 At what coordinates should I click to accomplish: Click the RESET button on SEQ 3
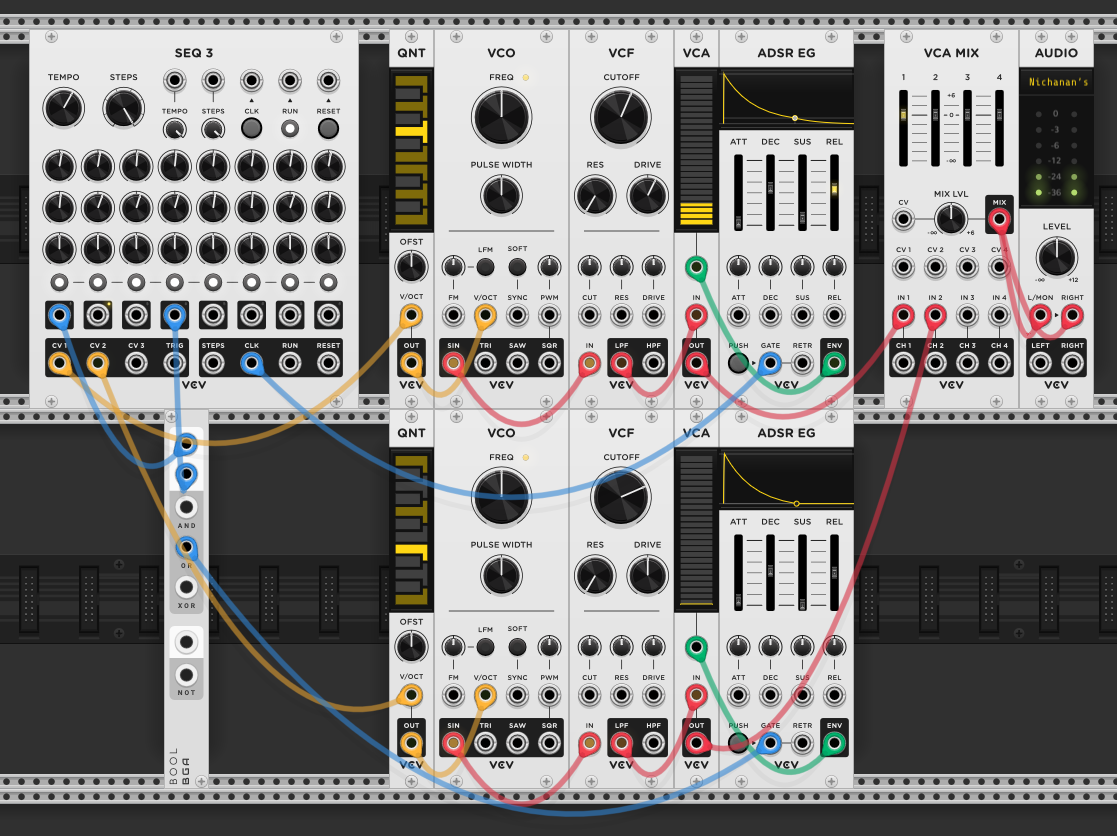(328, 128)
